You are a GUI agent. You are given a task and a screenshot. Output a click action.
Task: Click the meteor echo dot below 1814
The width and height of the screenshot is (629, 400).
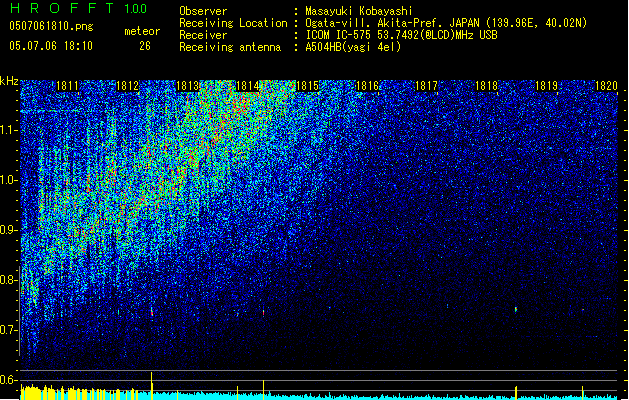tap(264, 312)
